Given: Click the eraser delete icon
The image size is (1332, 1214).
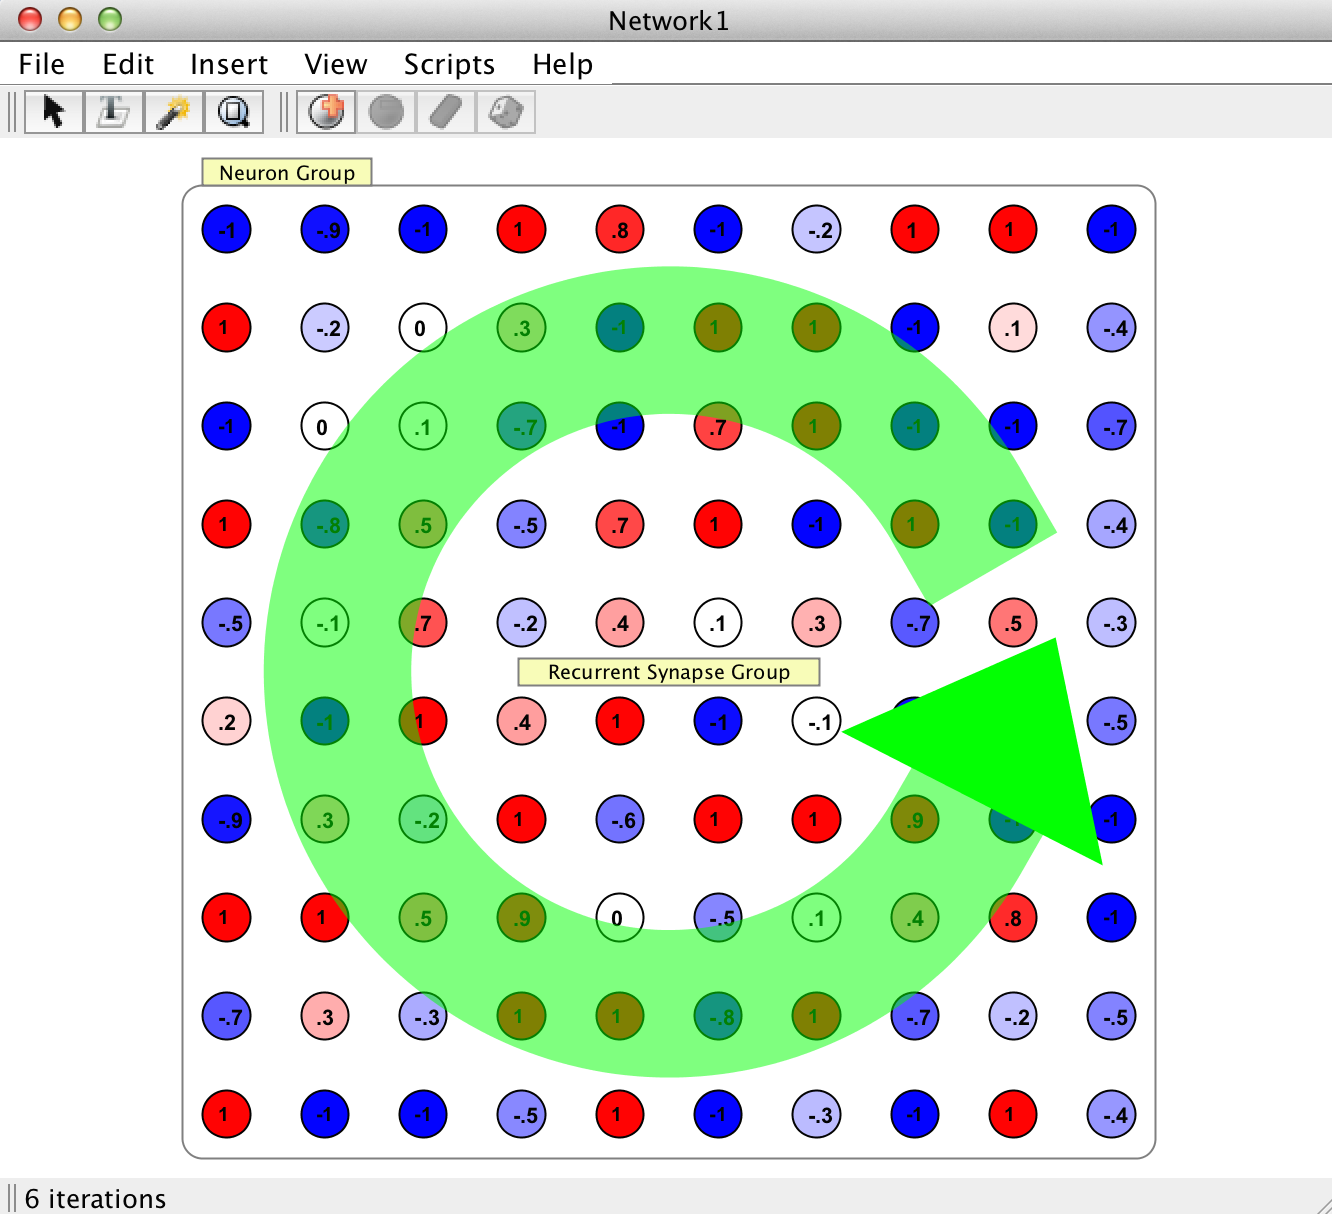Looking at the screenshot, I should [446, 112].
